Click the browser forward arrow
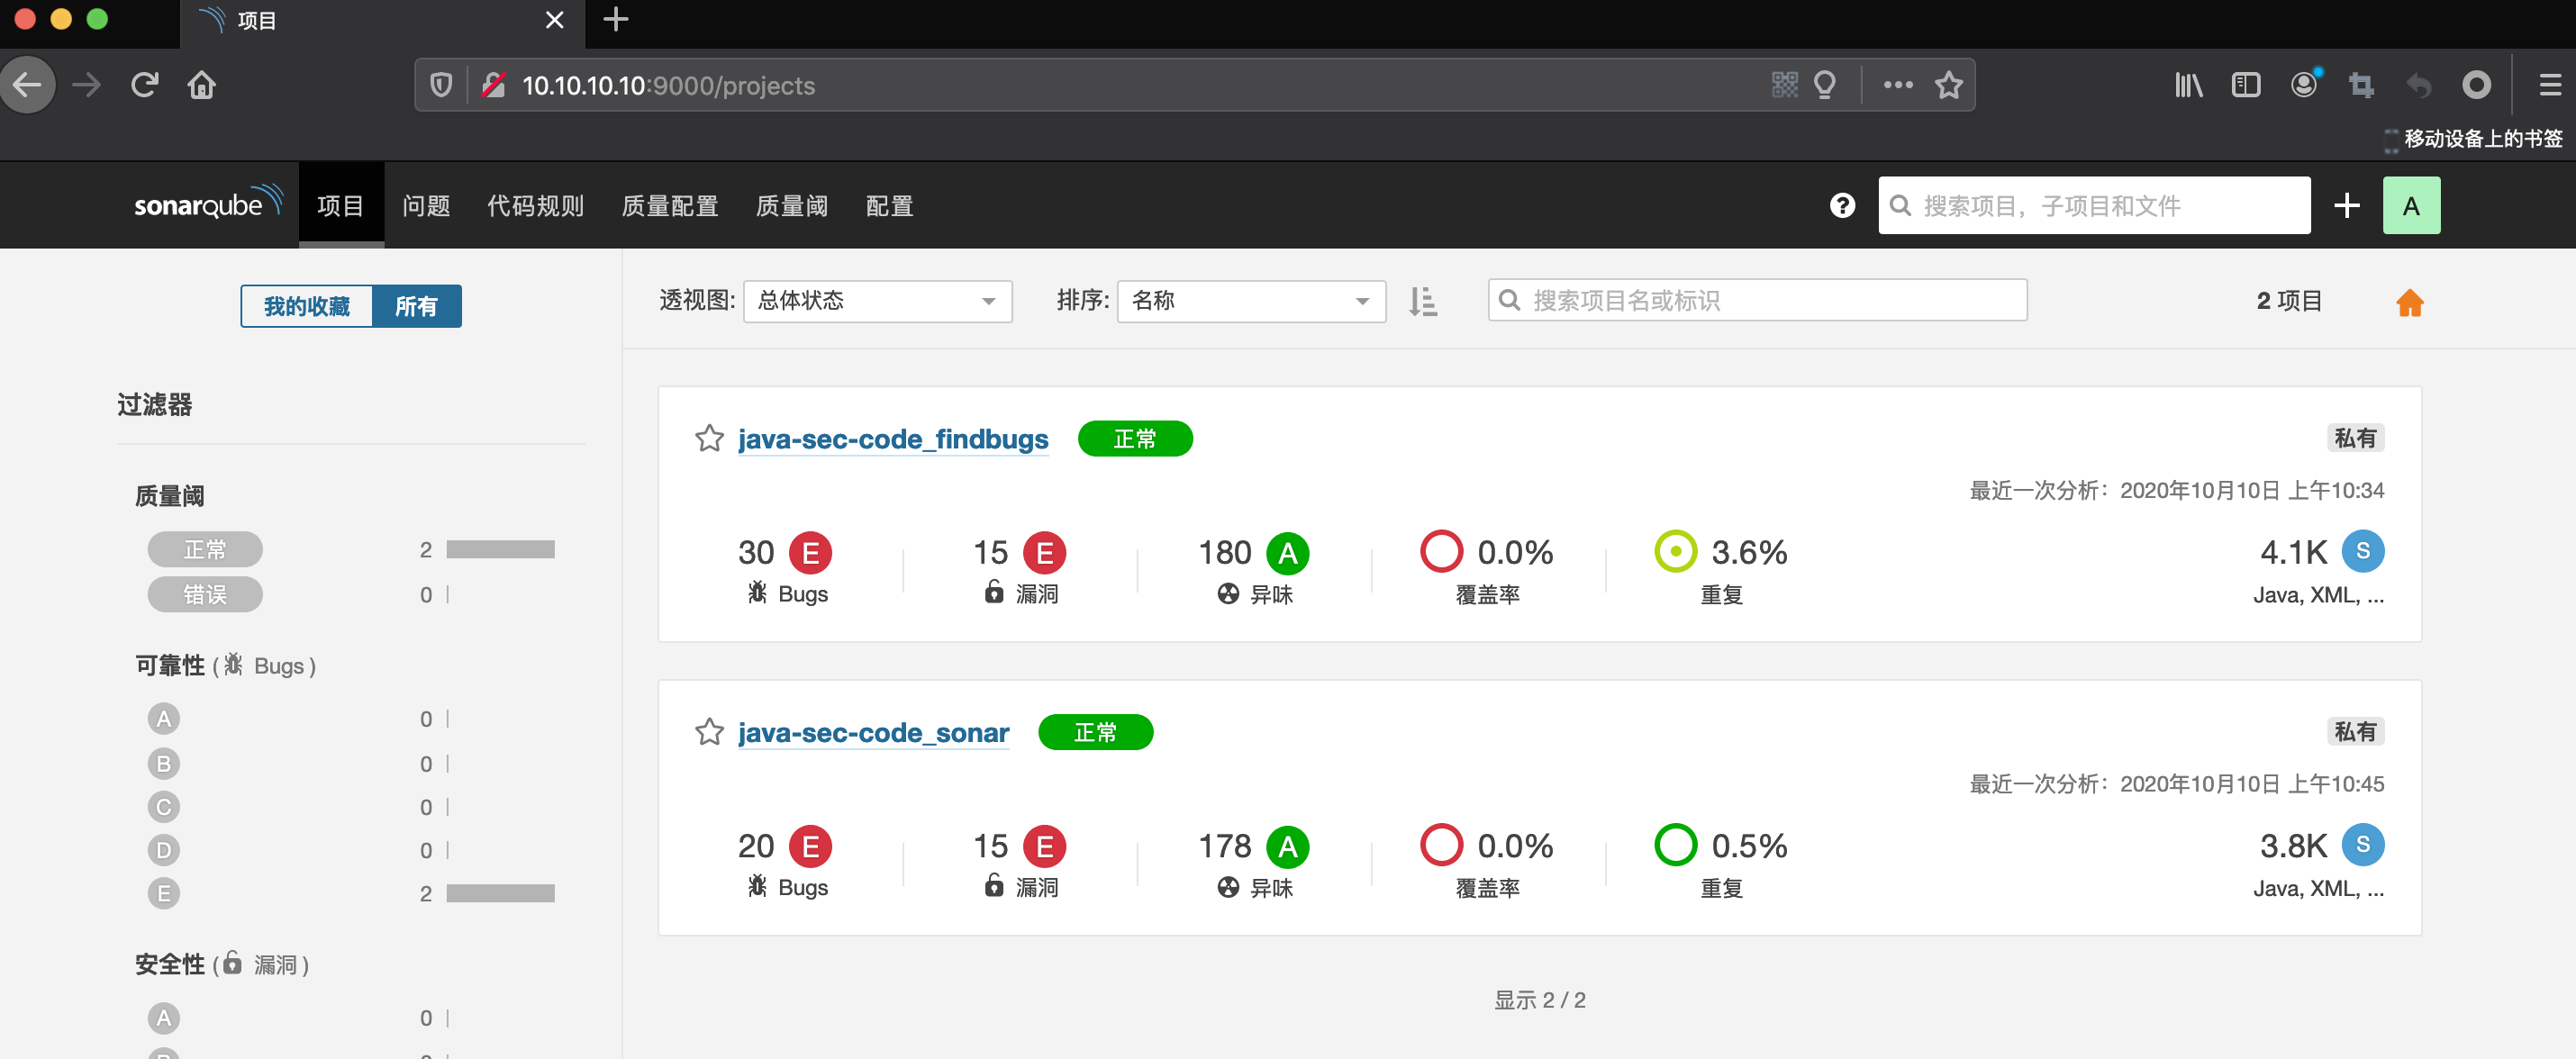2576x1059 pixels. [87, 85]
